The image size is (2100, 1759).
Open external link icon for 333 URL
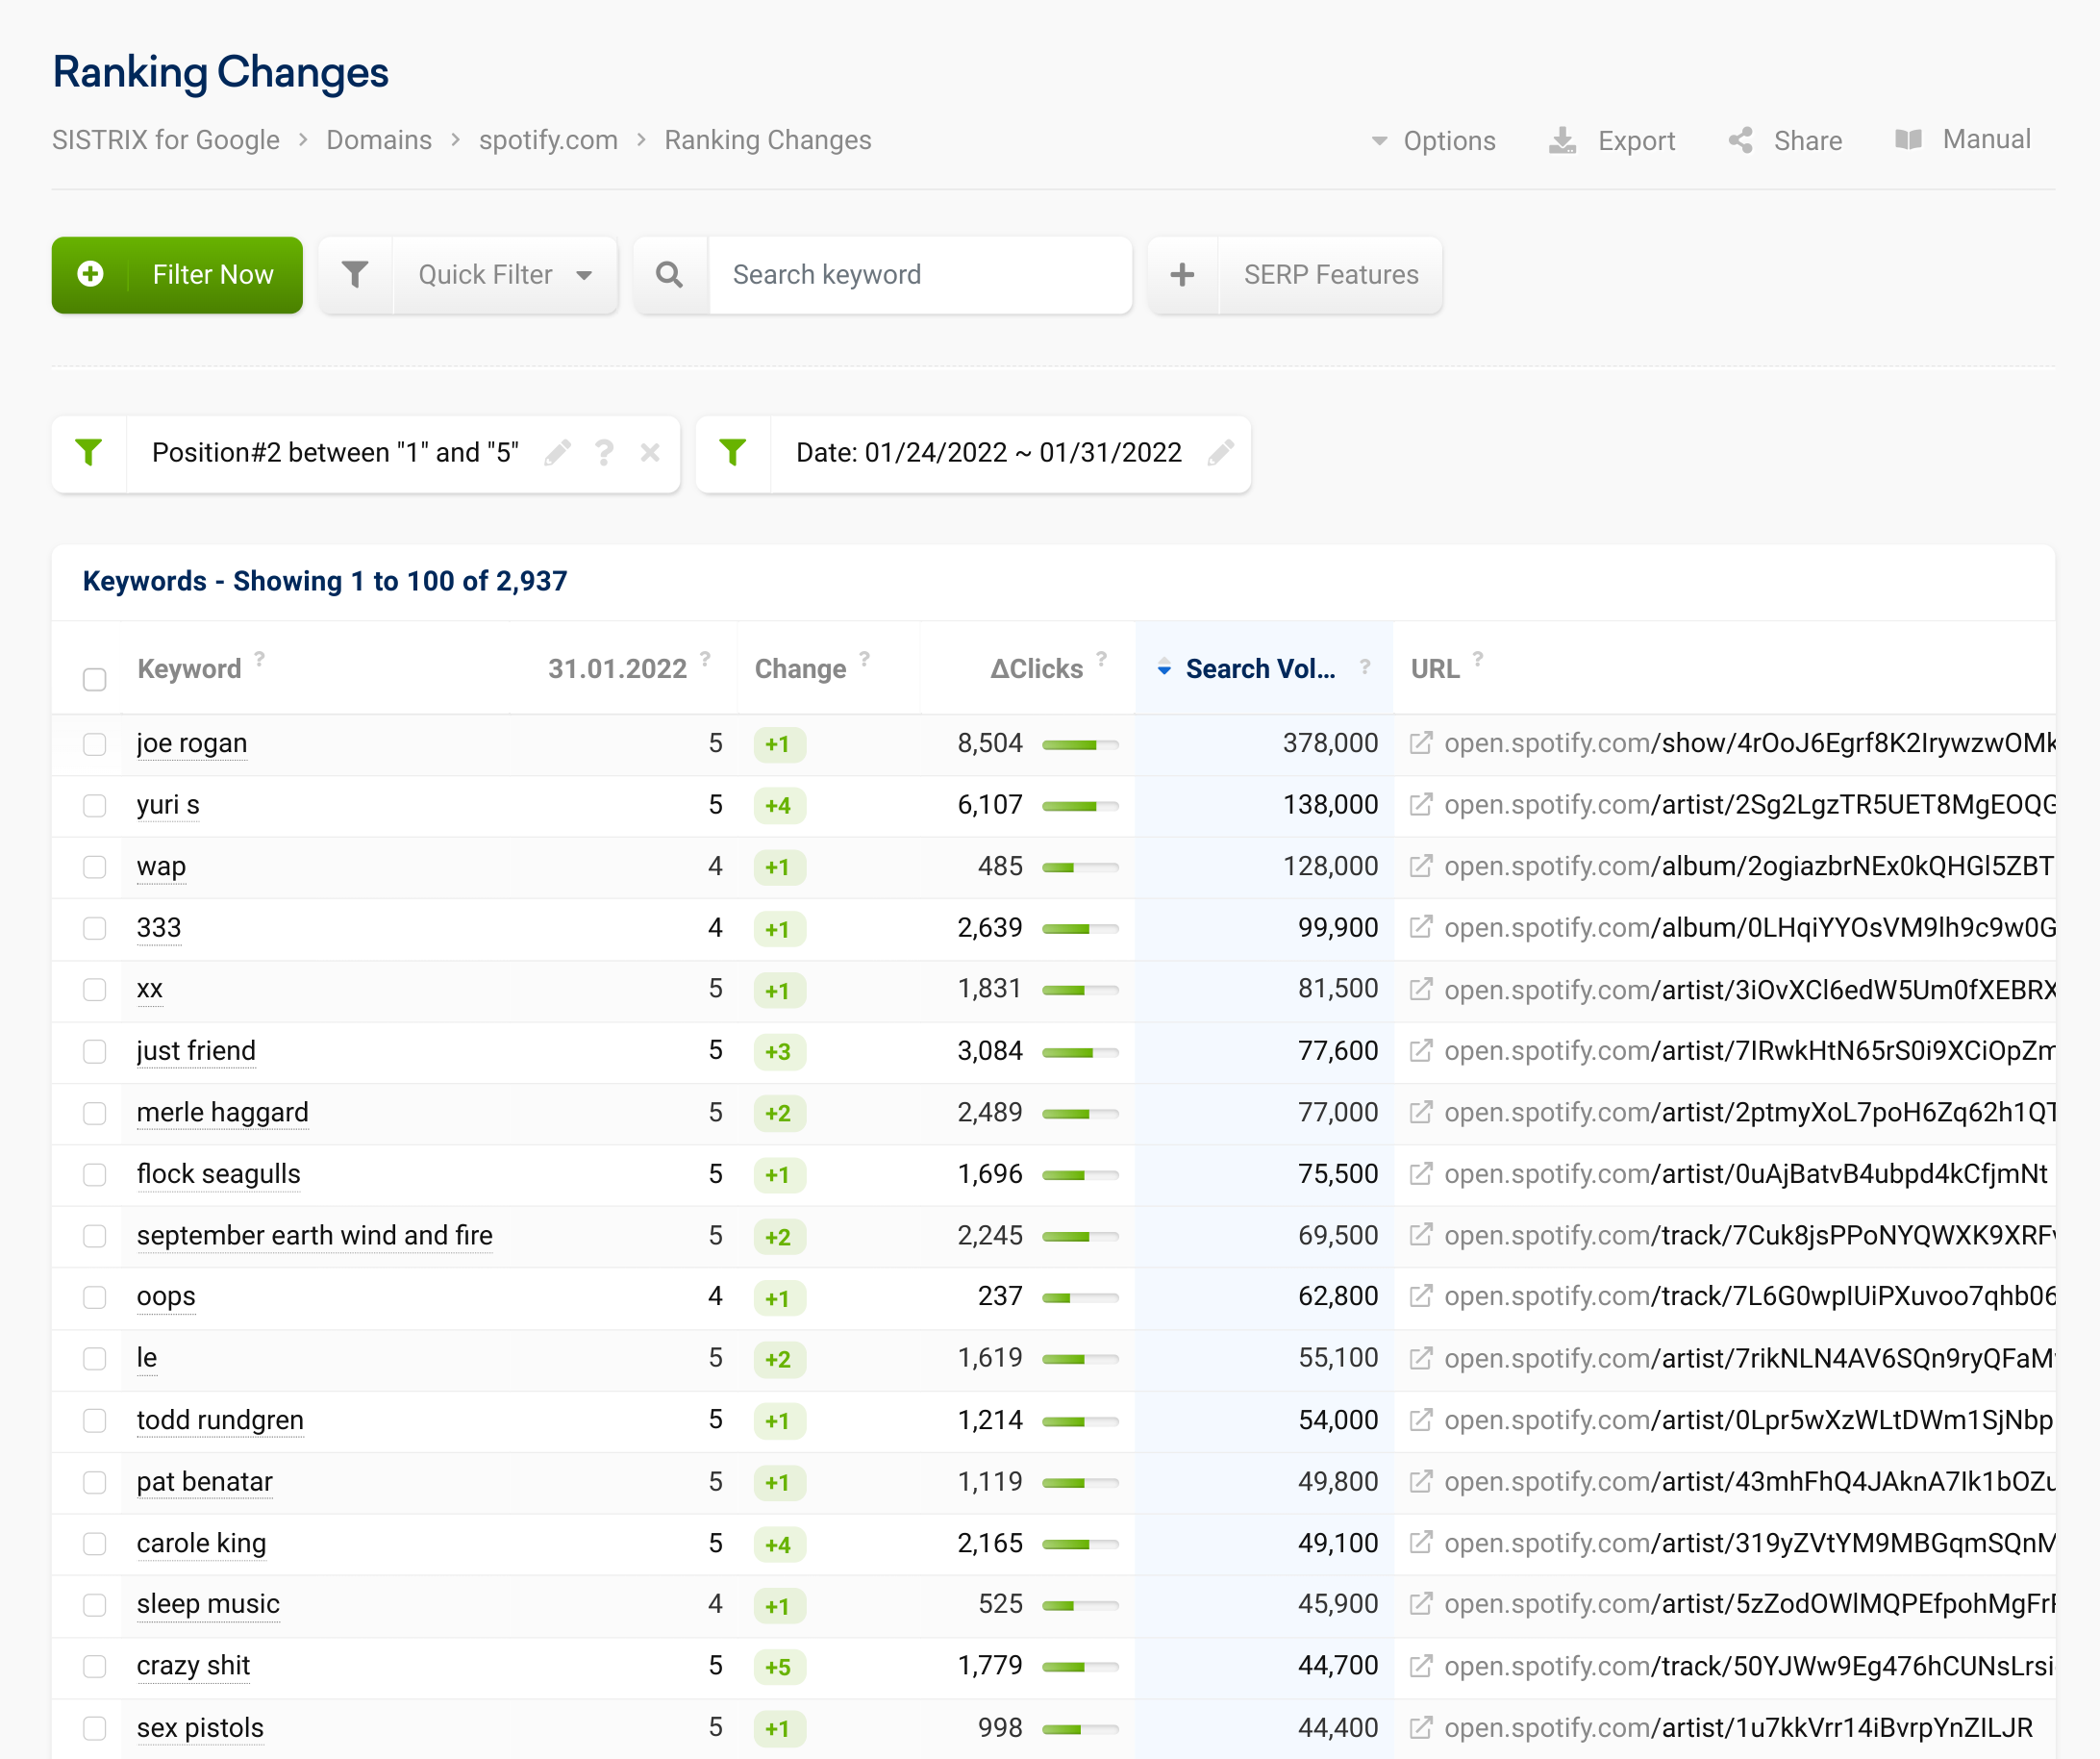click(1421, 928)
